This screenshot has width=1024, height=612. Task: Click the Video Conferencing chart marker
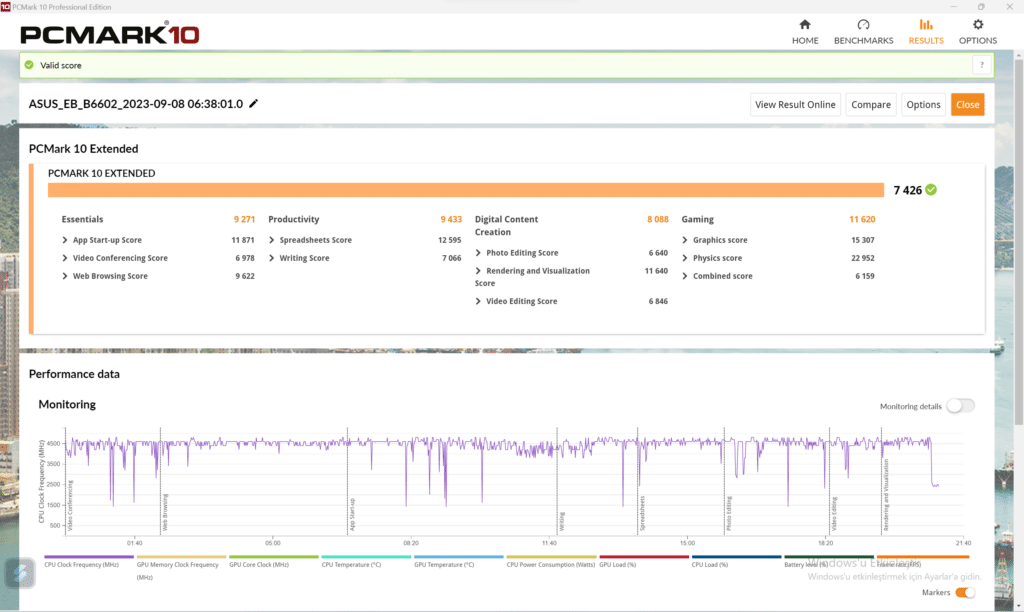click(x=71, y=506)
